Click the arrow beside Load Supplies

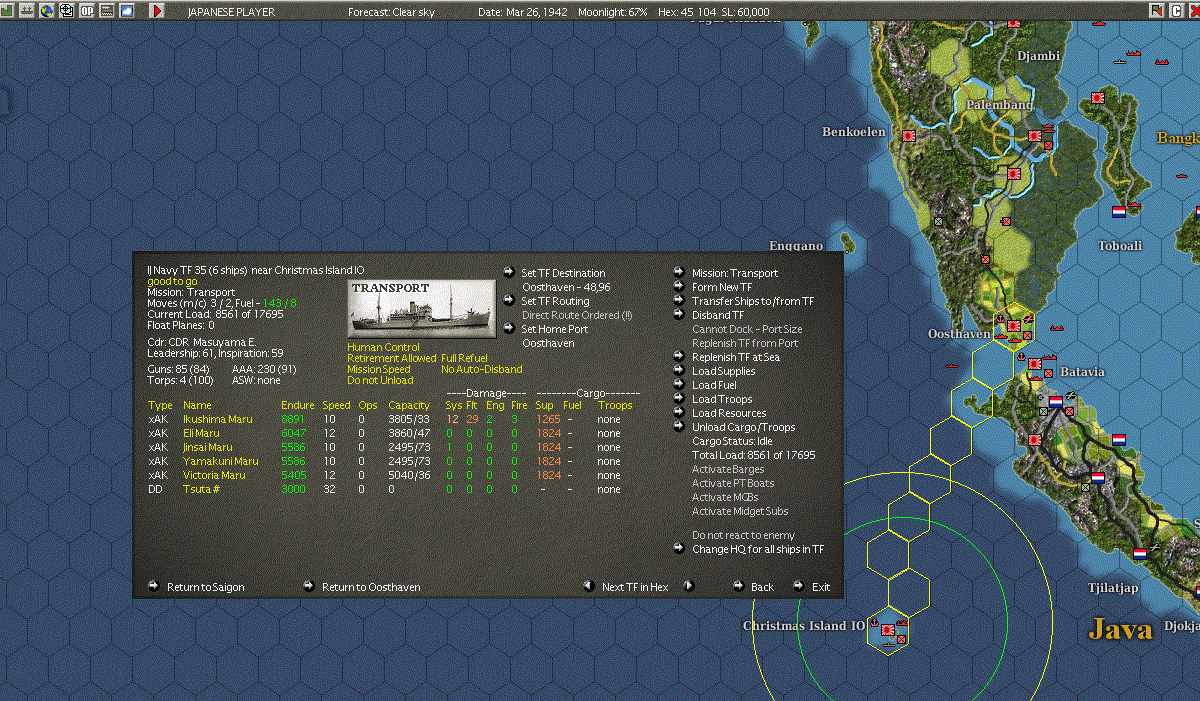point(680,370)
